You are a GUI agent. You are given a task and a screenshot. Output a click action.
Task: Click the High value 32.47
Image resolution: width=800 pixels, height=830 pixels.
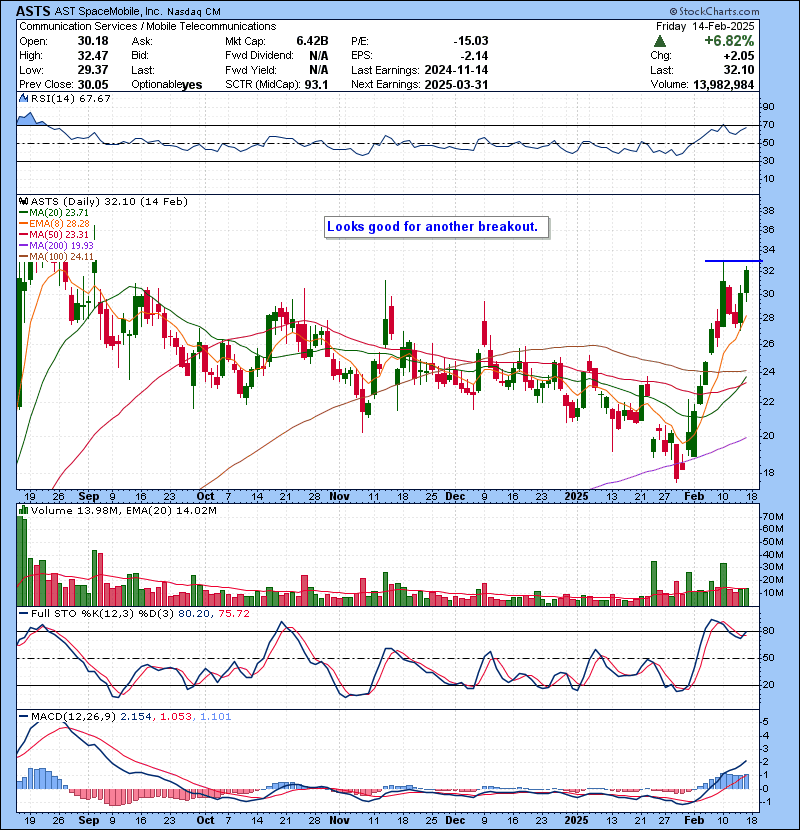pyautogui.click(x=93, y=56)
